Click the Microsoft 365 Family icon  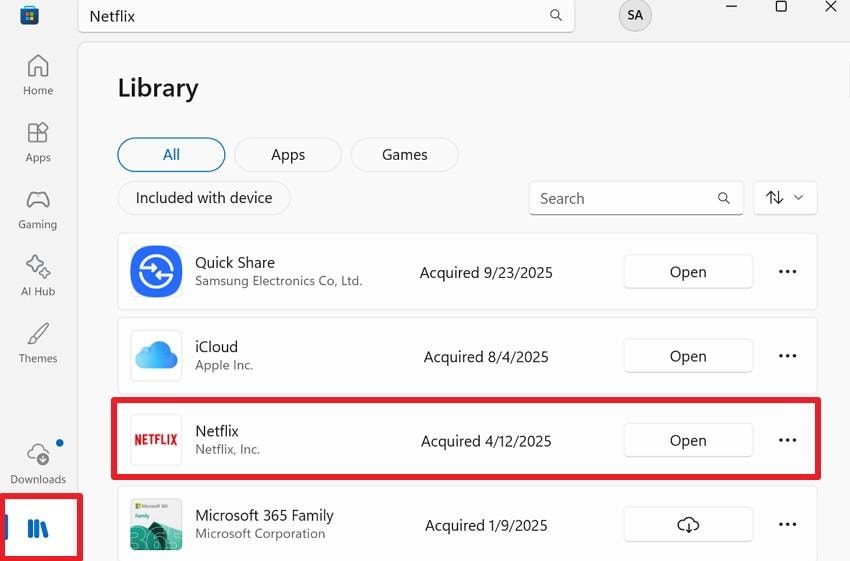click(156, 524)
